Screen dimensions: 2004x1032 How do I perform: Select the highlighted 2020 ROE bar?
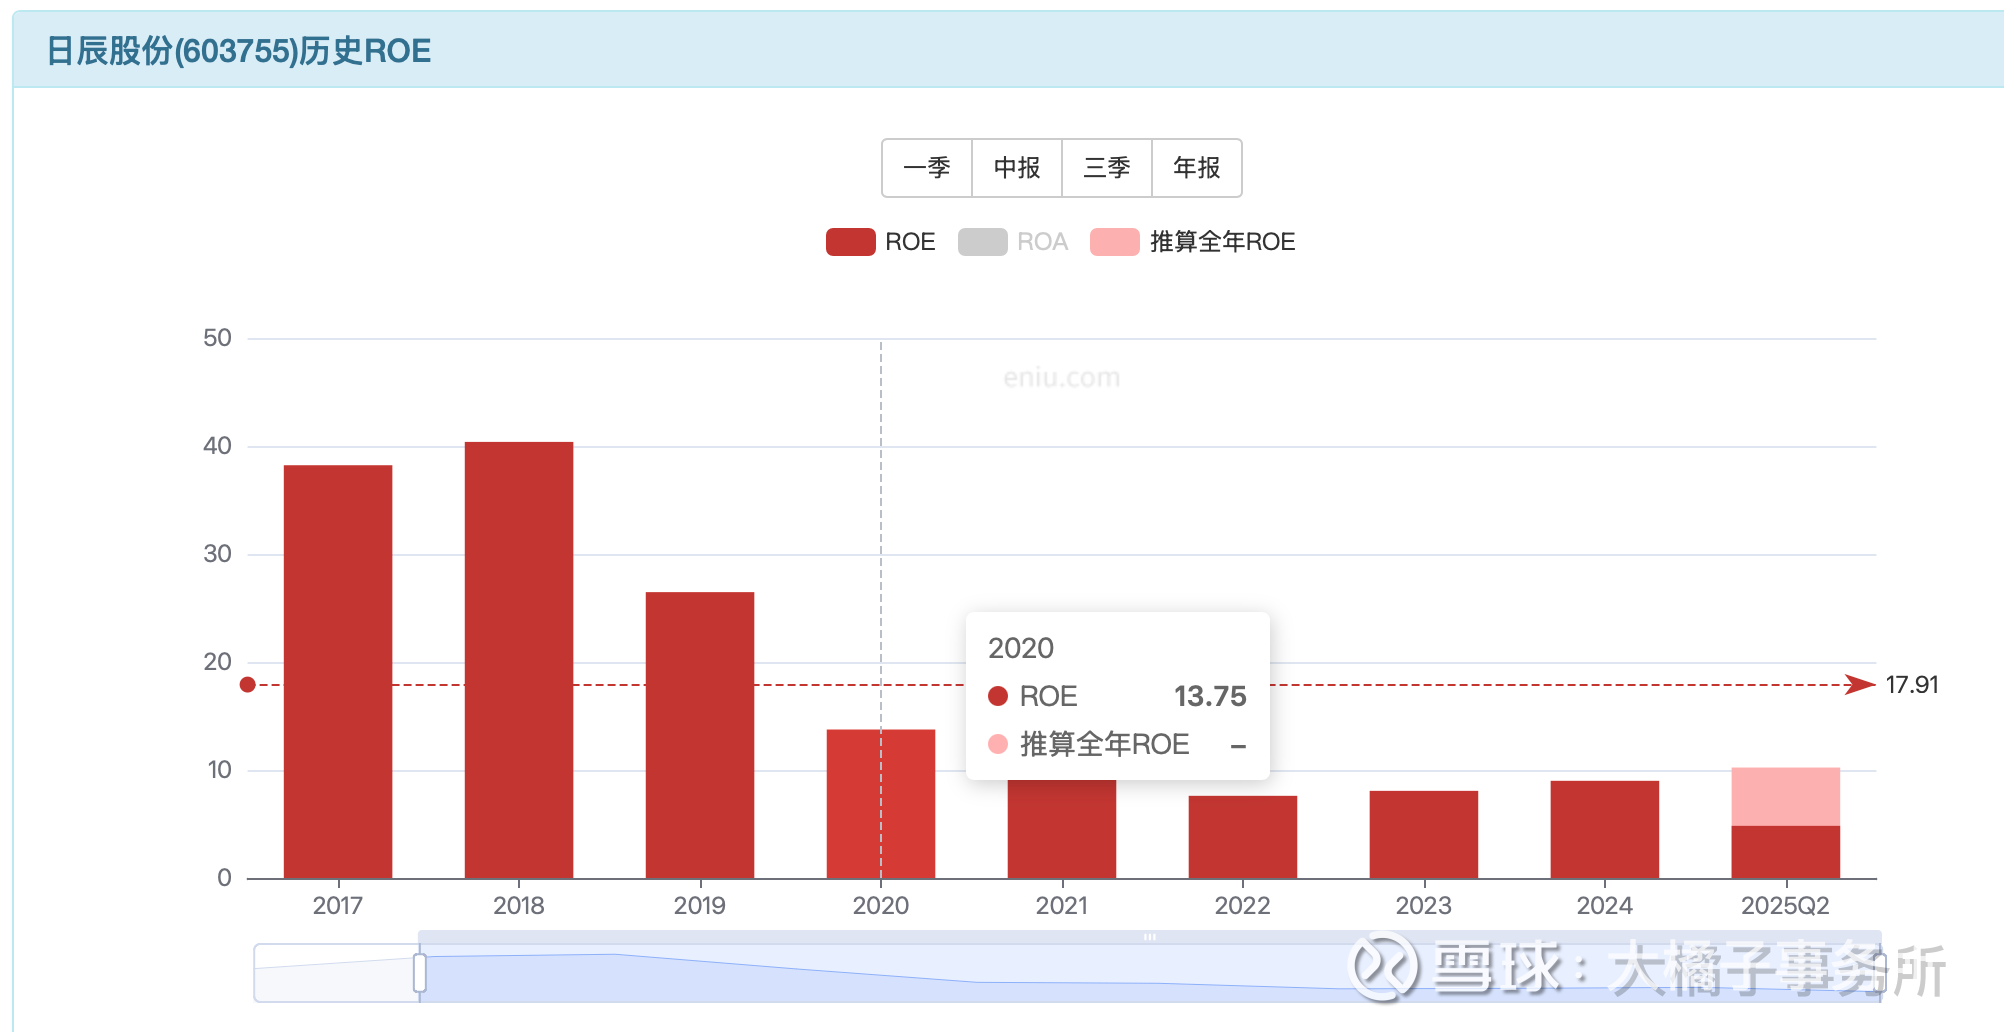click(x=881, y=804)
